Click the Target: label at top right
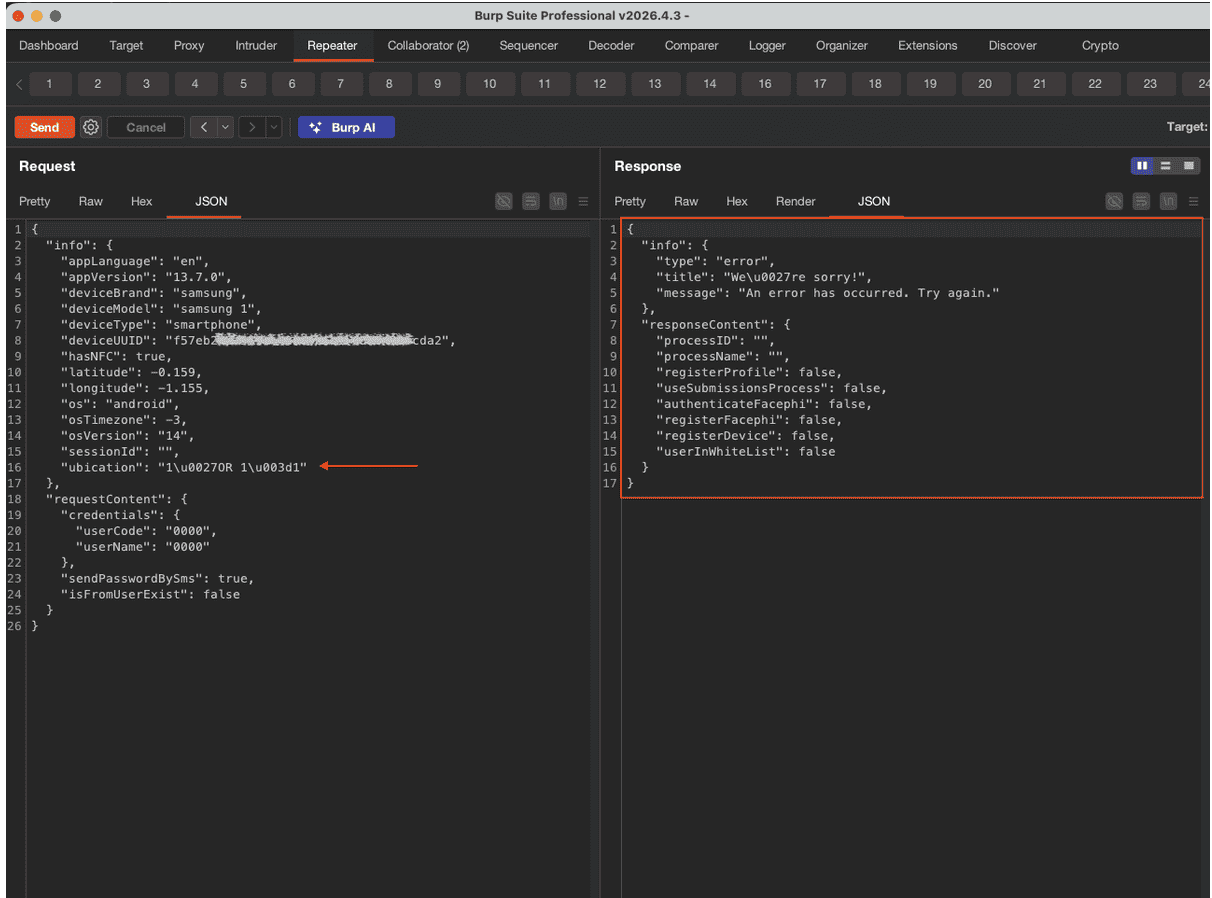 point(1188,127)
